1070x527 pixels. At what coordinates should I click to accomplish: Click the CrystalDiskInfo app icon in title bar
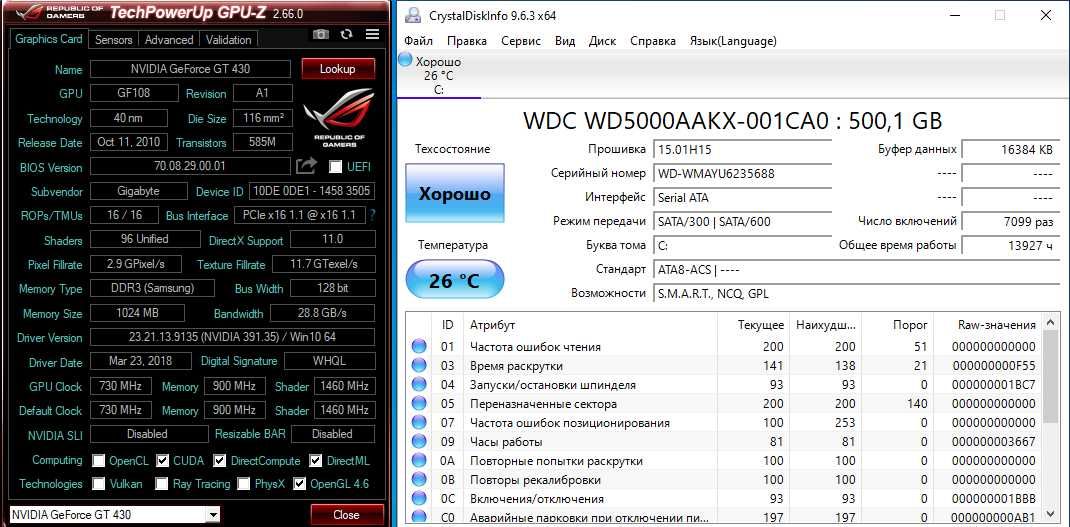pos(411,15)
